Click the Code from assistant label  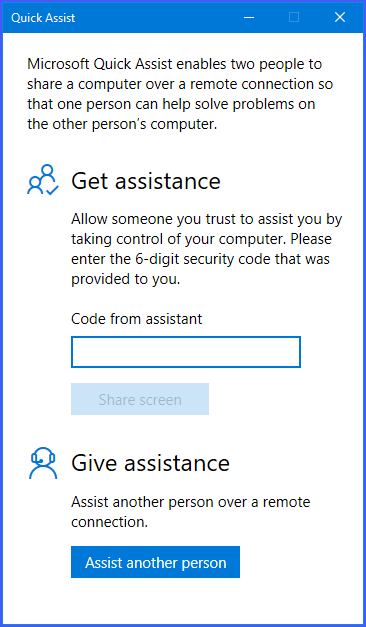click(137, 319)
